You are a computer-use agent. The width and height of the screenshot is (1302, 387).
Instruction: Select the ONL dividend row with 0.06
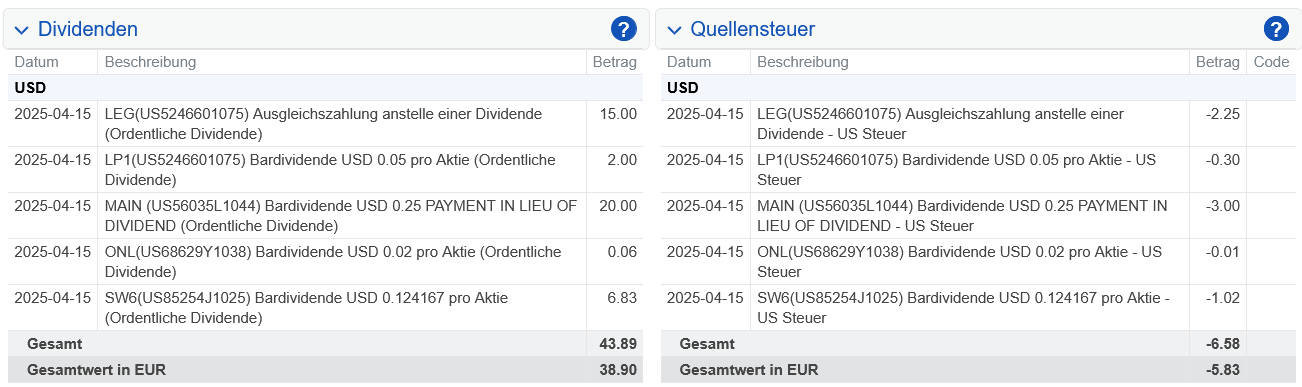(325, 262)
